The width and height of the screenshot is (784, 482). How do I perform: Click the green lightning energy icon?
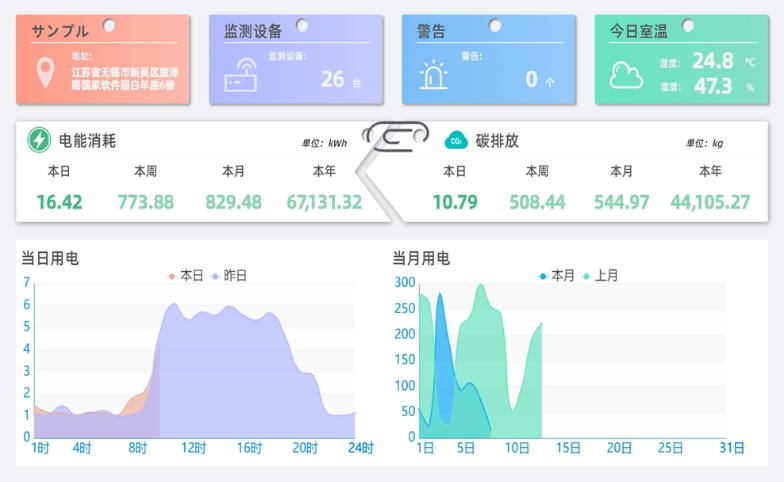pyautogui.click(x=39, y=140)
